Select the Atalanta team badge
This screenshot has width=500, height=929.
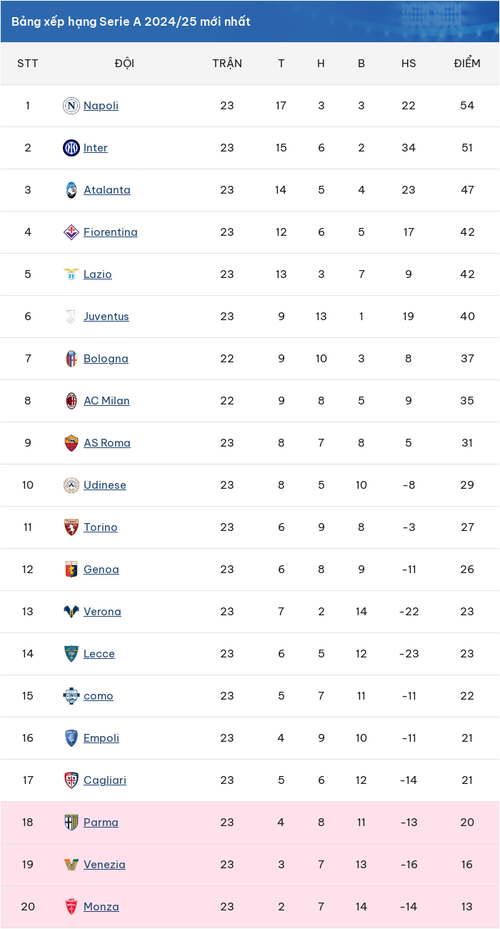click(x=71, y=190)
